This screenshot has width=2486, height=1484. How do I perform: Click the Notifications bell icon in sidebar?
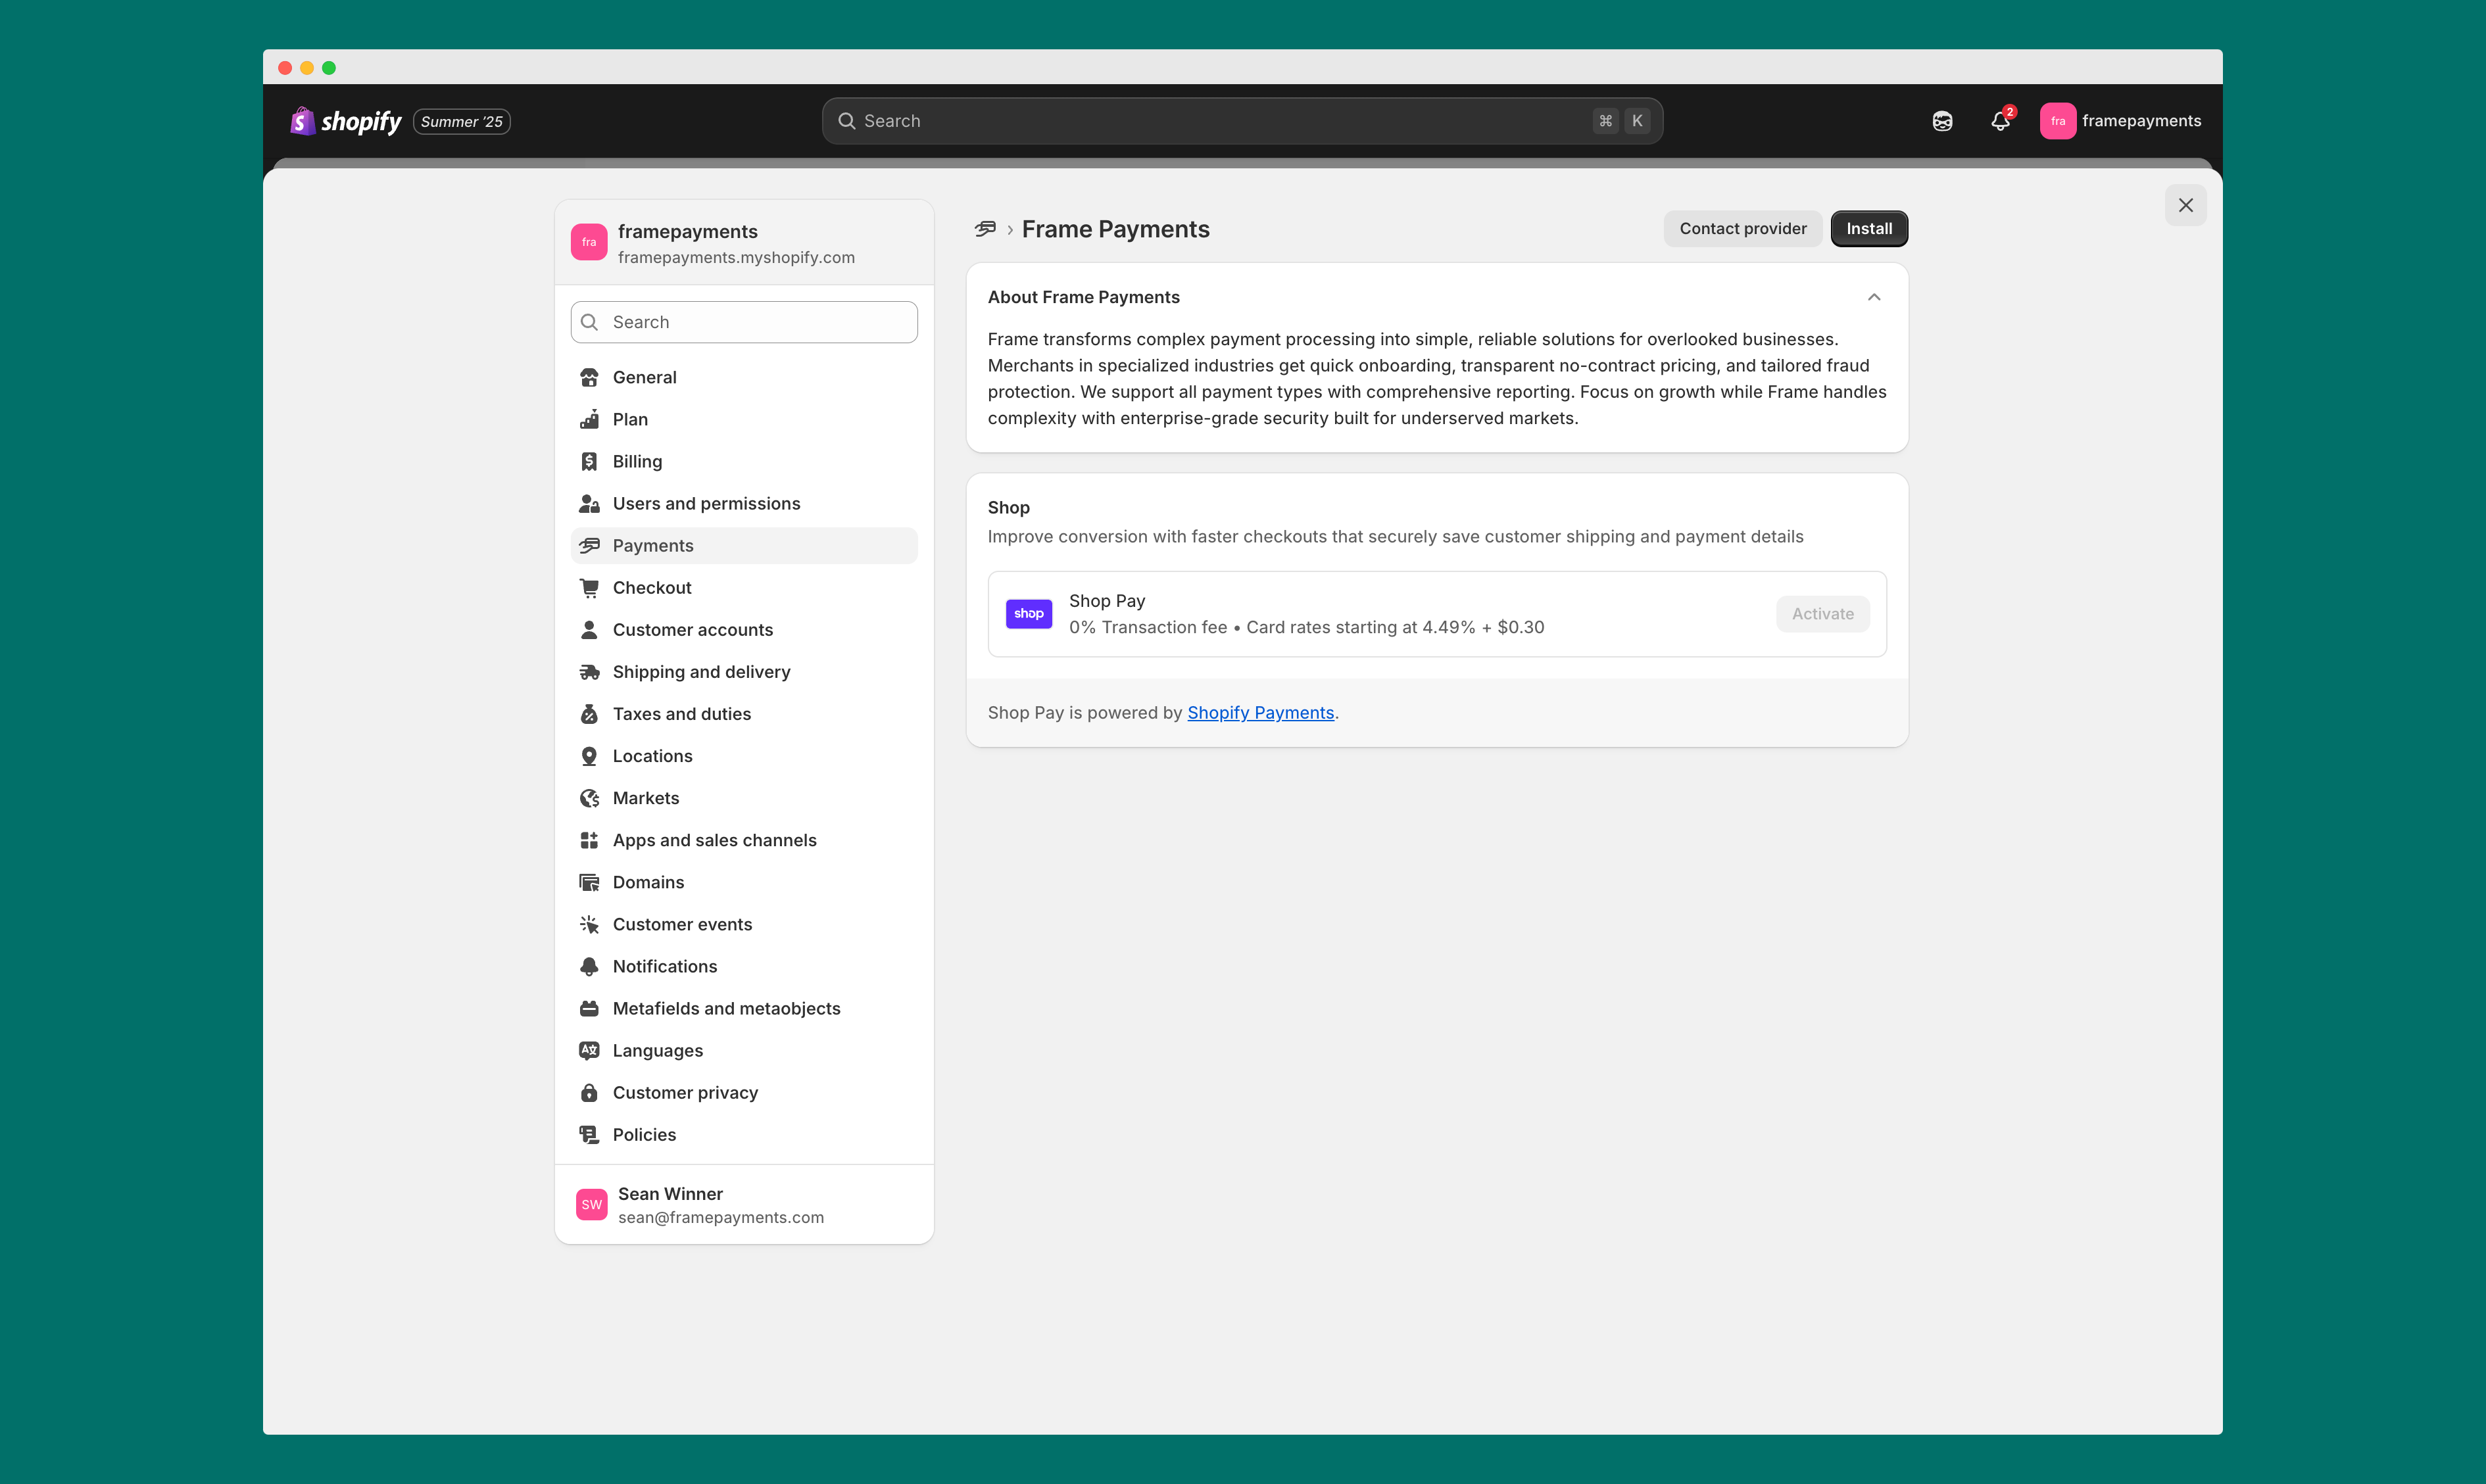(589, 966)
